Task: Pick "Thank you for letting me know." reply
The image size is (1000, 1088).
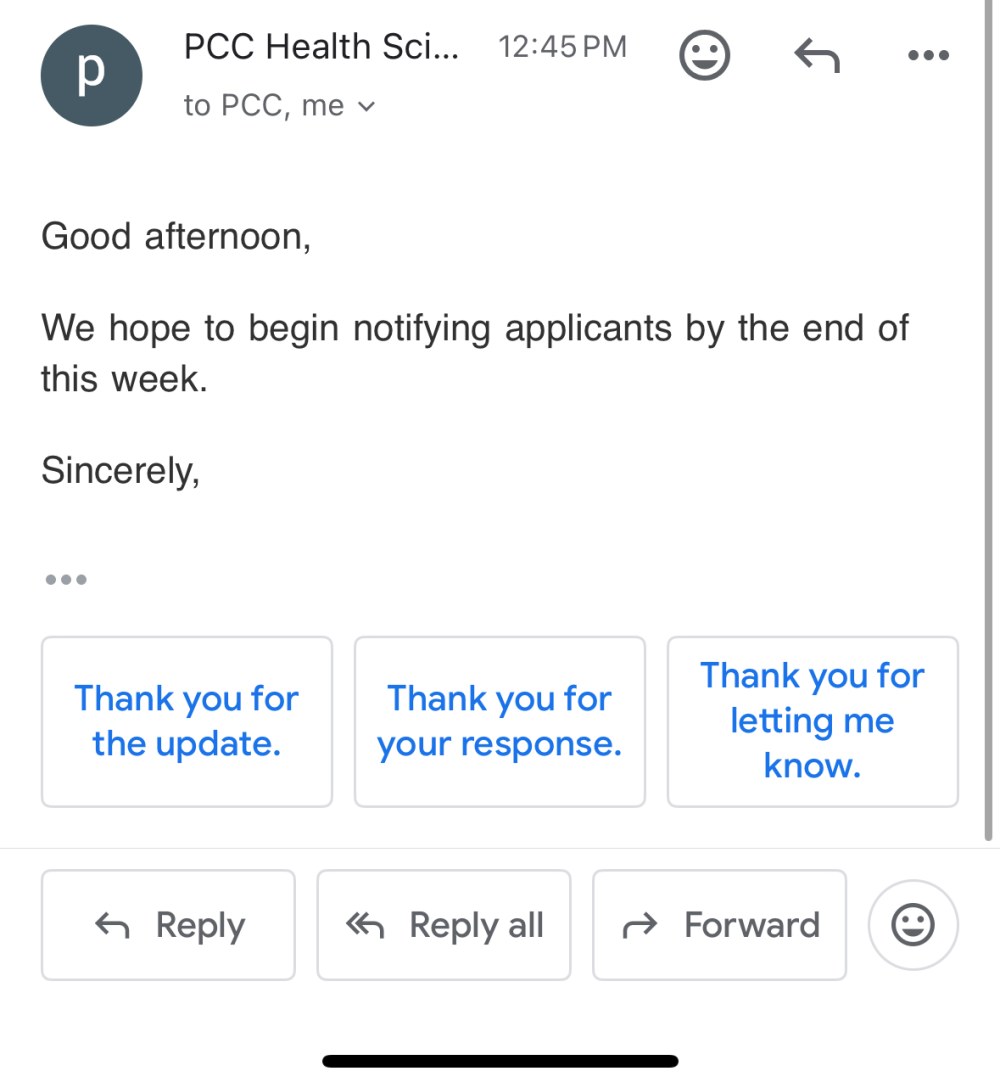Action: pos(813,721)
